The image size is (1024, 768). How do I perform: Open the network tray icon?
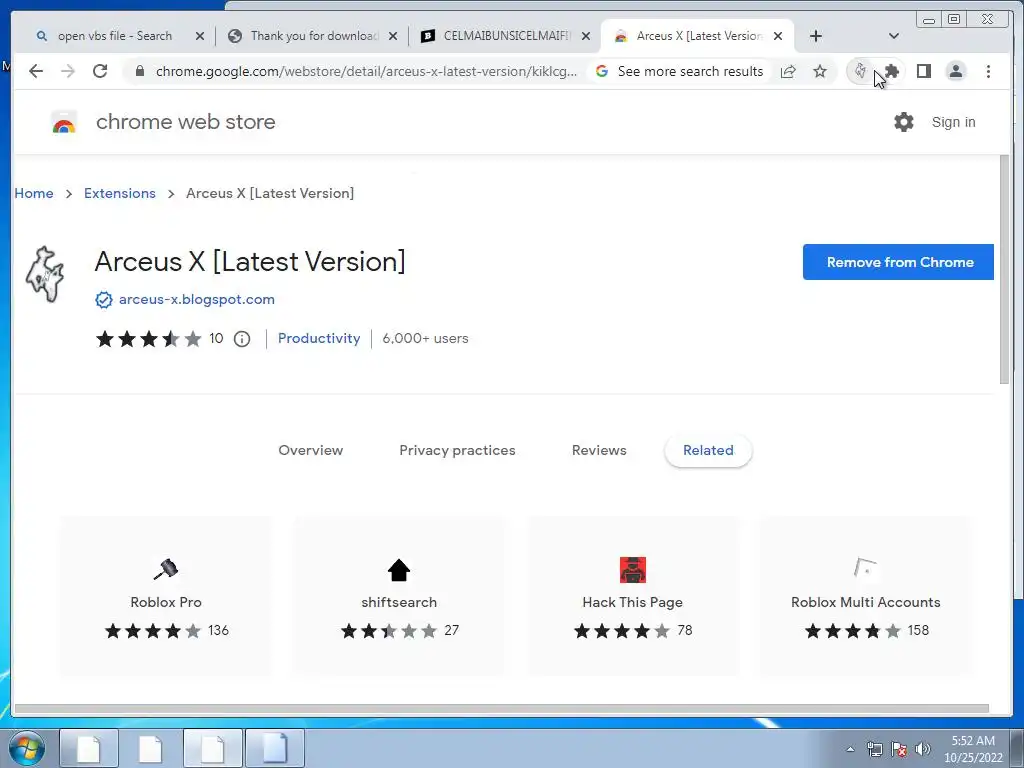pos(874,750)
